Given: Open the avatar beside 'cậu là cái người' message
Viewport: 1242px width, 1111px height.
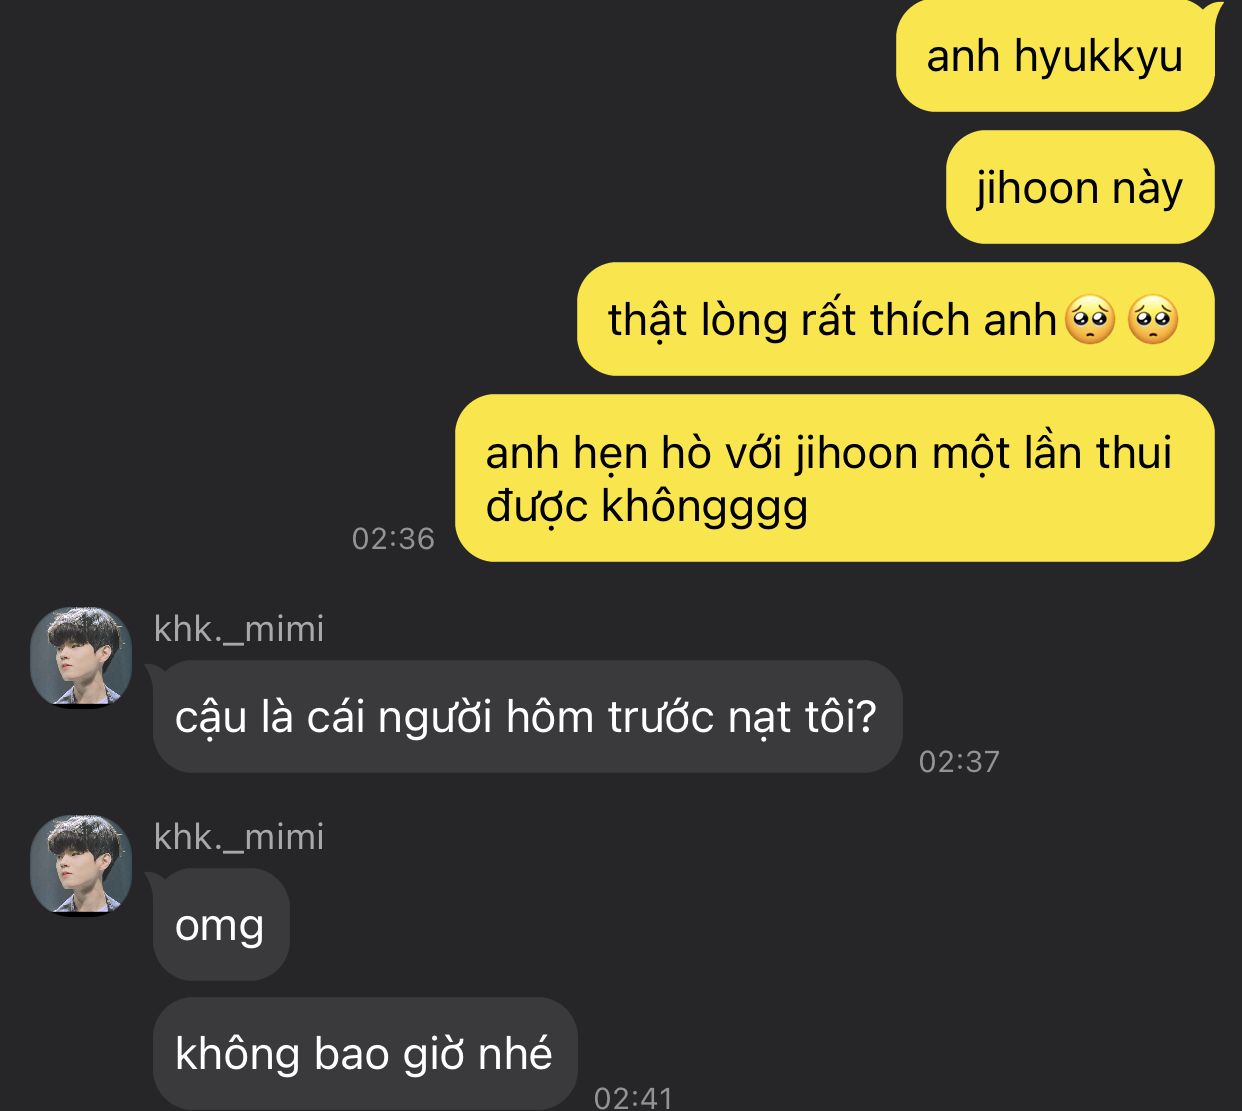Looking at the screenshot, I should click(x=81, y=656).
